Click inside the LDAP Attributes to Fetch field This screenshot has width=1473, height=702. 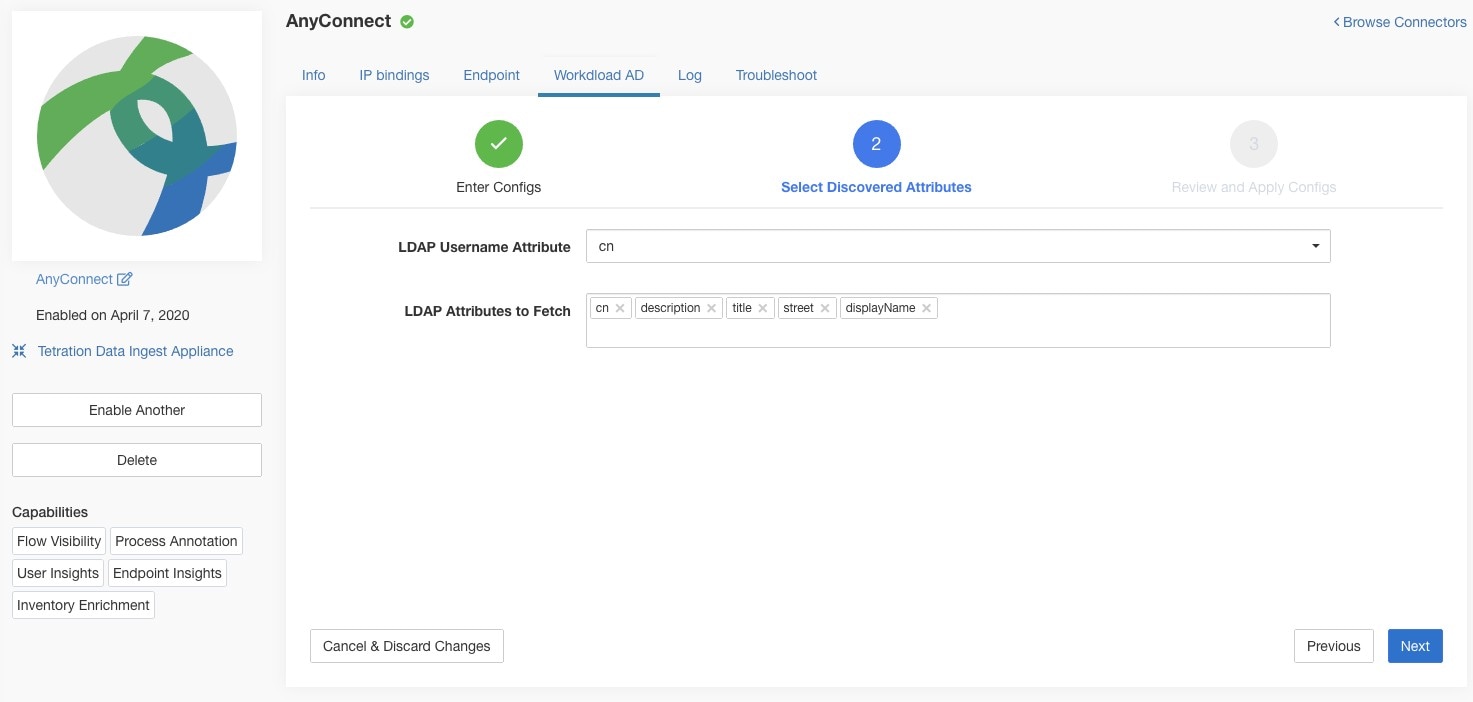pos(958,321)
